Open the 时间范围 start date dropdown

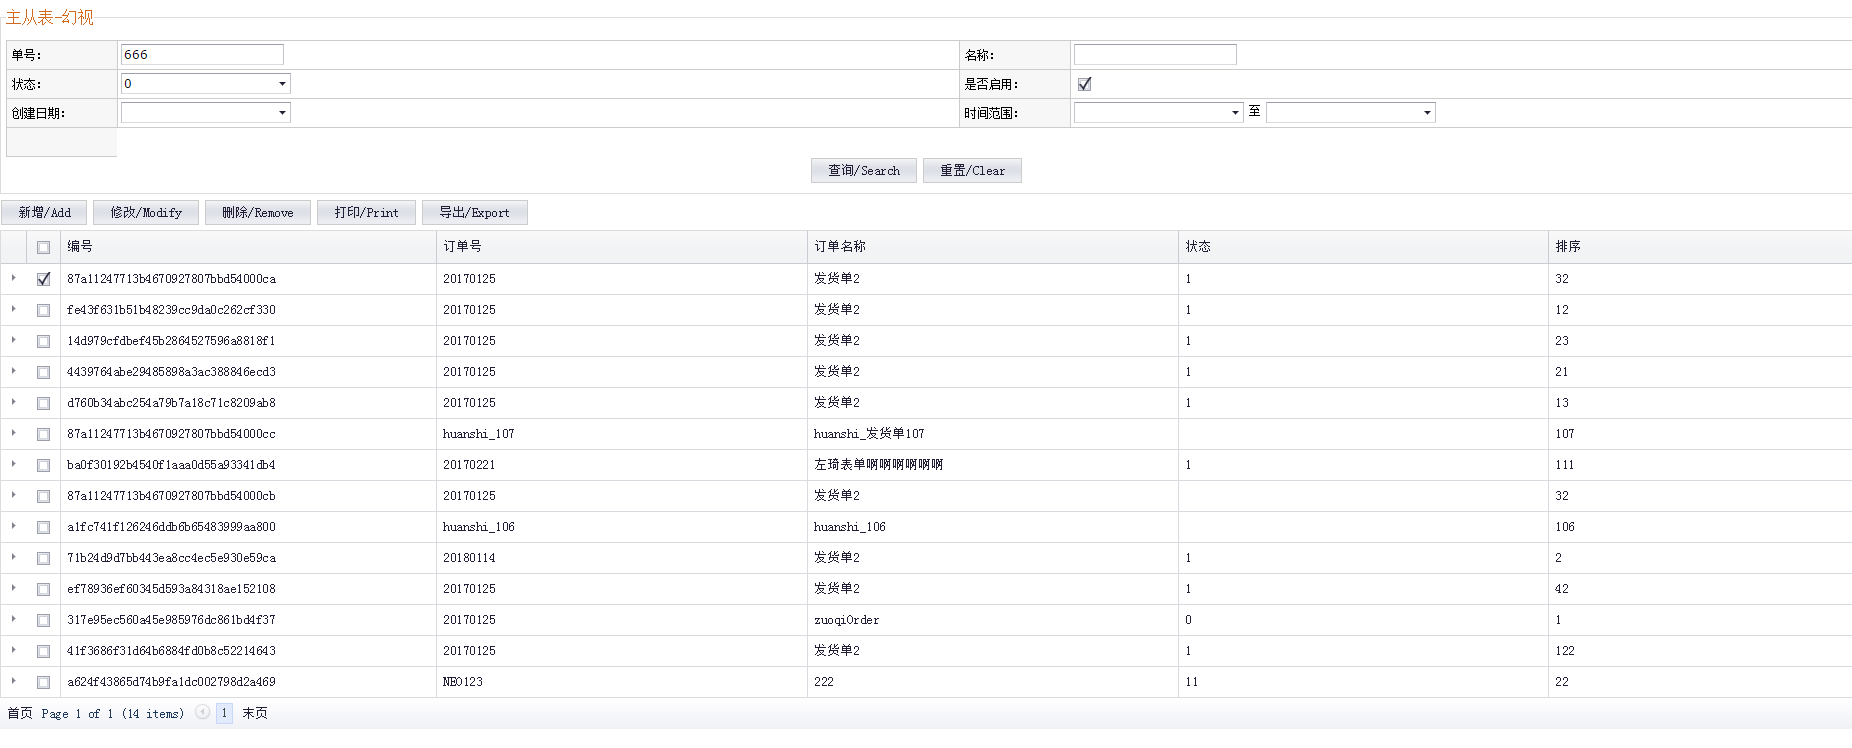(1235, 113)
